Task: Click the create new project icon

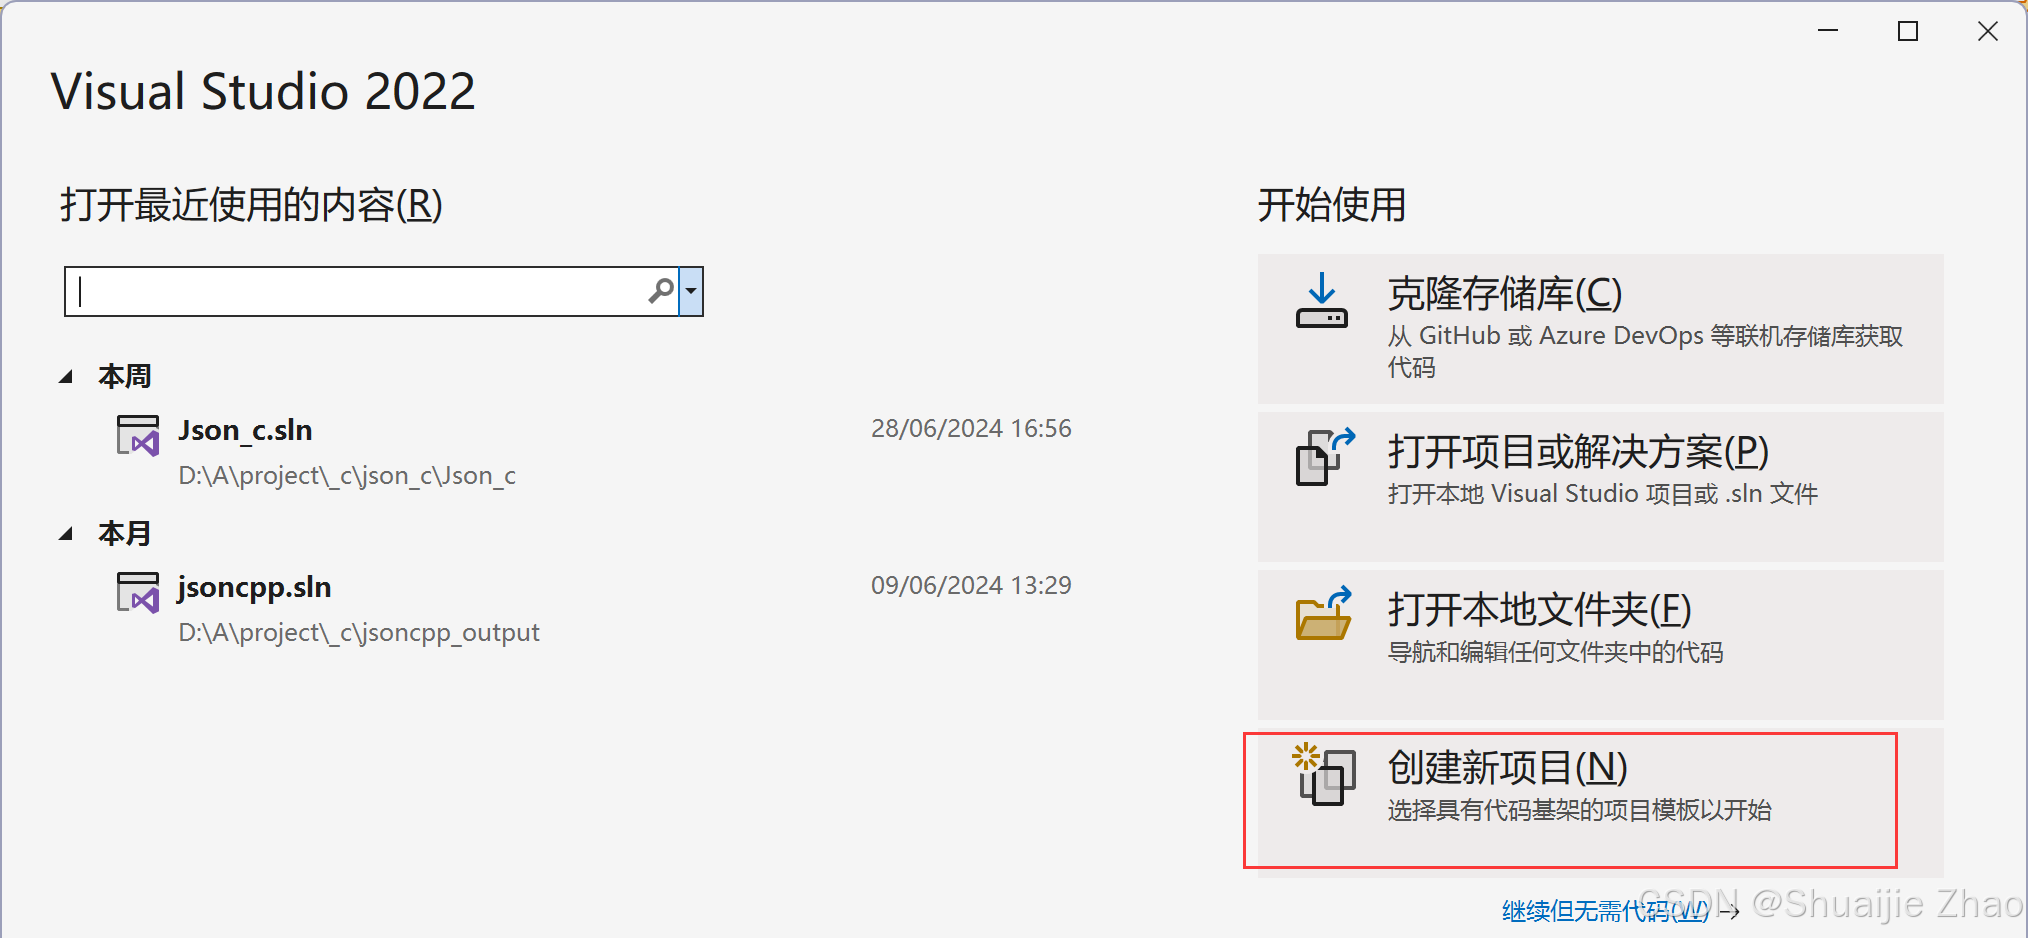Action: pyautogui.click(x=1324, y=774)
